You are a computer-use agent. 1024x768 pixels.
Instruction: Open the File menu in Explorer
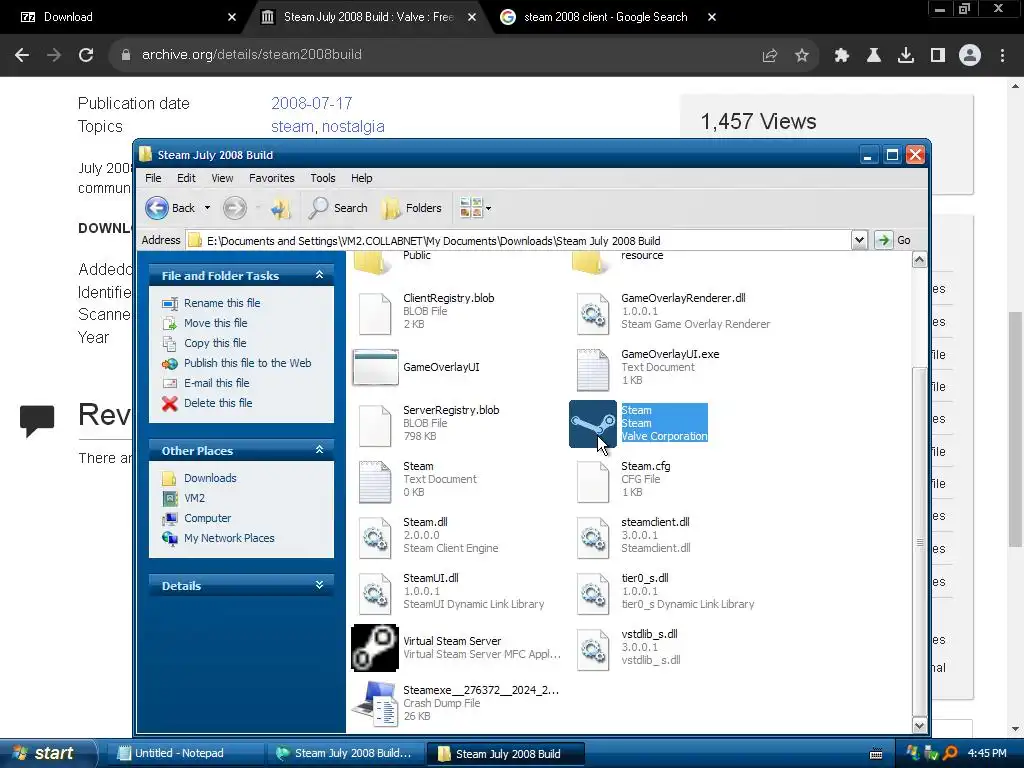coord(153,178)
